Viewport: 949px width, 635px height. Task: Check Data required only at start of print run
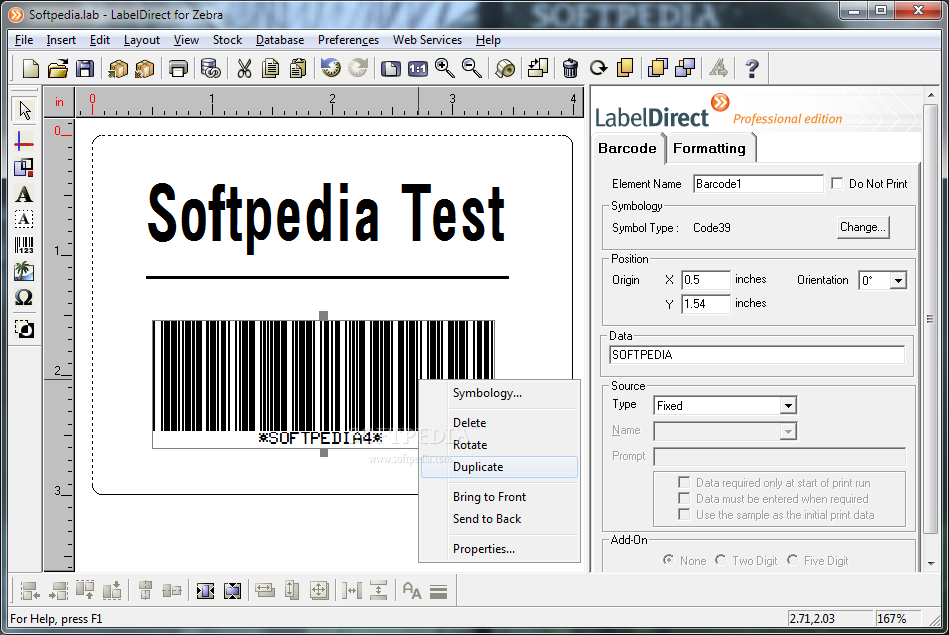click(684, 482)
